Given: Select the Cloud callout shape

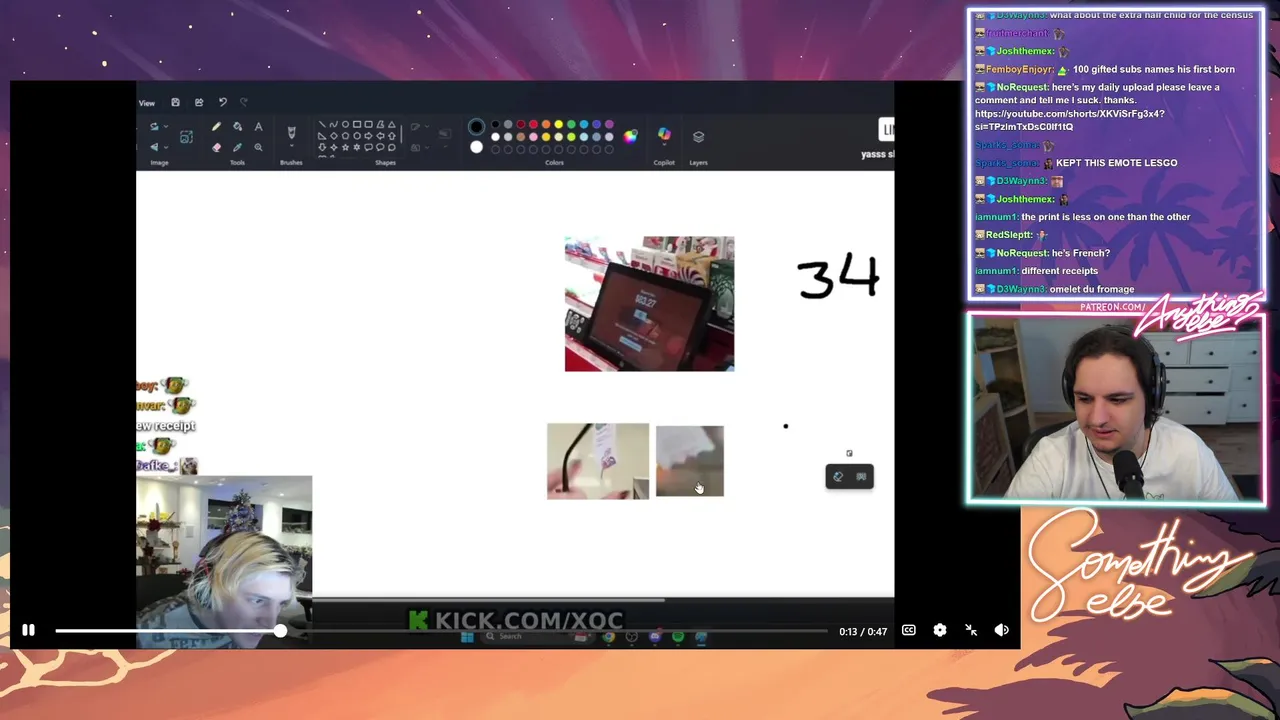Looking at the screenshot, I should click(391, 147).
